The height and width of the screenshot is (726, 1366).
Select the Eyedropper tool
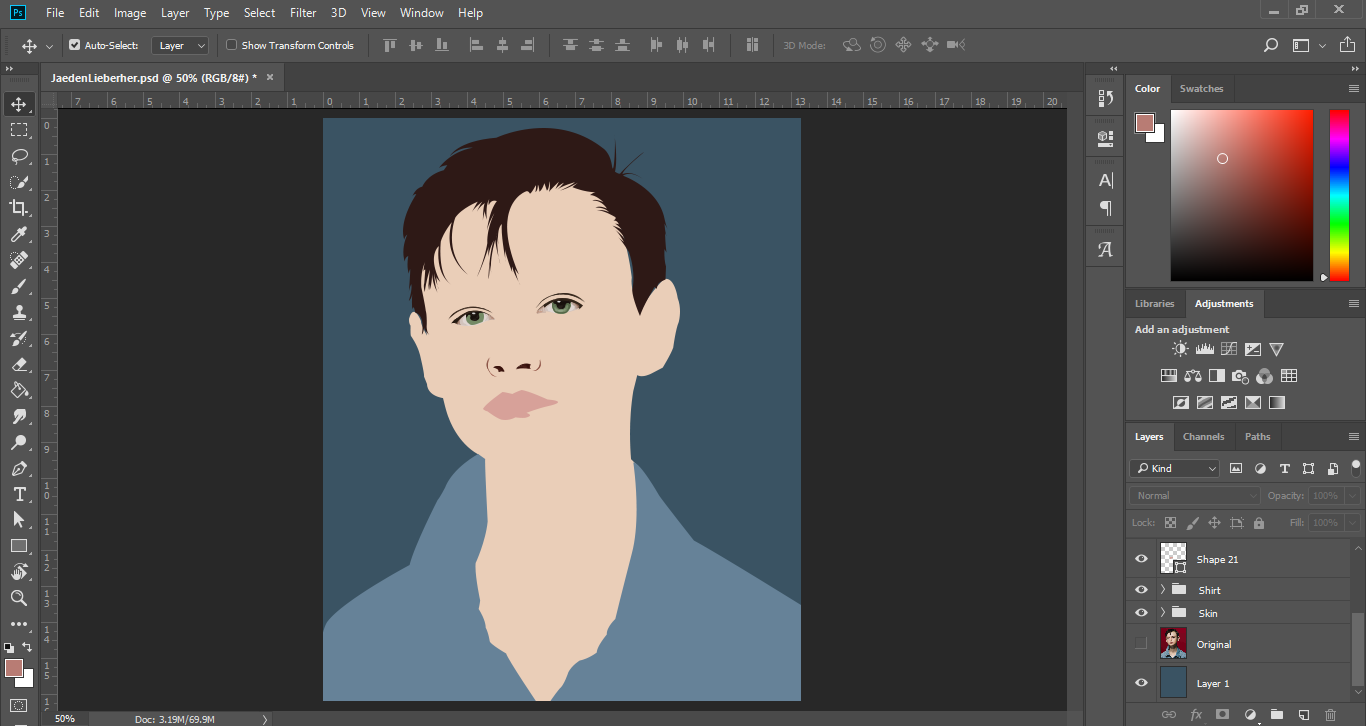click(x=19, y=234)
